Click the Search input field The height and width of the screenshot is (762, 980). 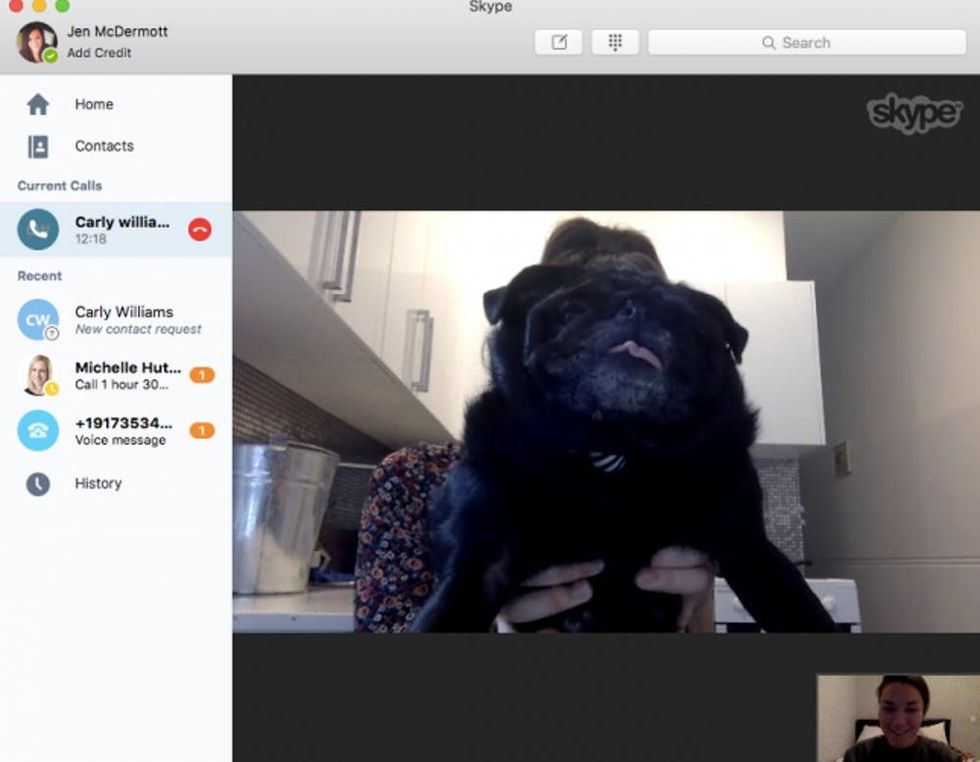pyautogui.click(x=806, y=42)
